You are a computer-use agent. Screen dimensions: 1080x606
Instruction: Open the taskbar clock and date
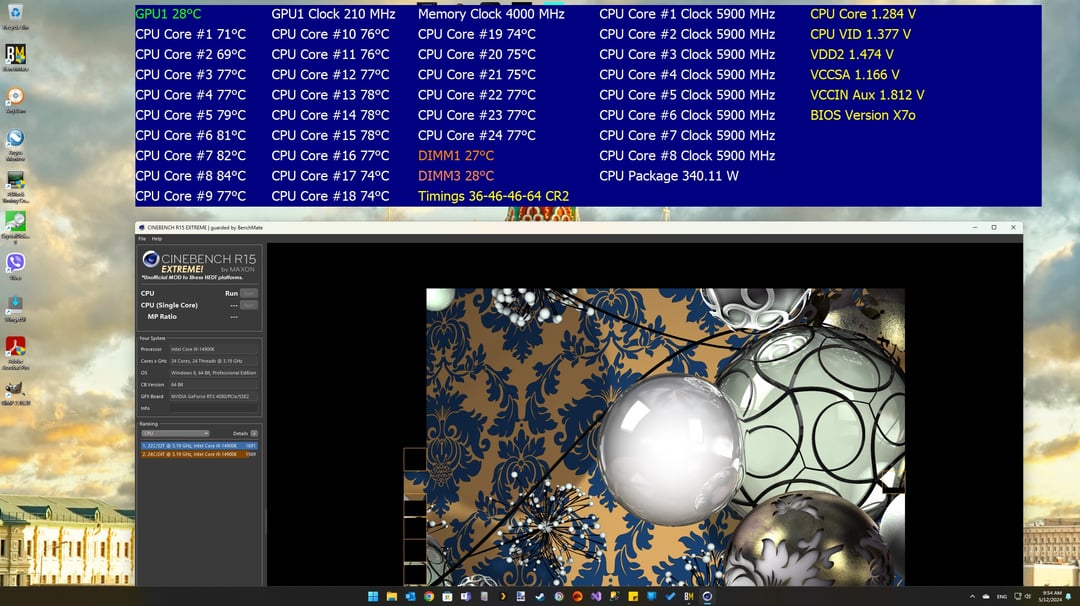click(1050, 596)
